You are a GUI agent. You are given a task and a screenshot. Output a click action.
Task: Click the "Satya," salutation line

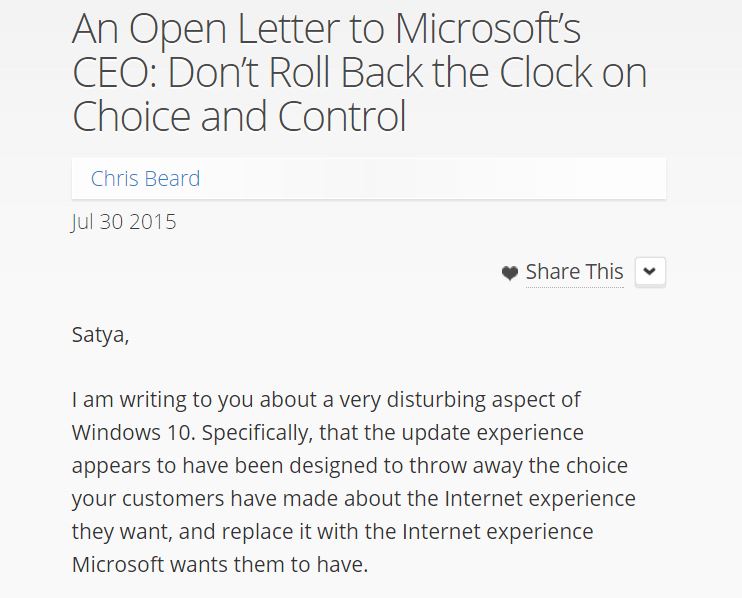pyautogui.click(x=100, y=335)
